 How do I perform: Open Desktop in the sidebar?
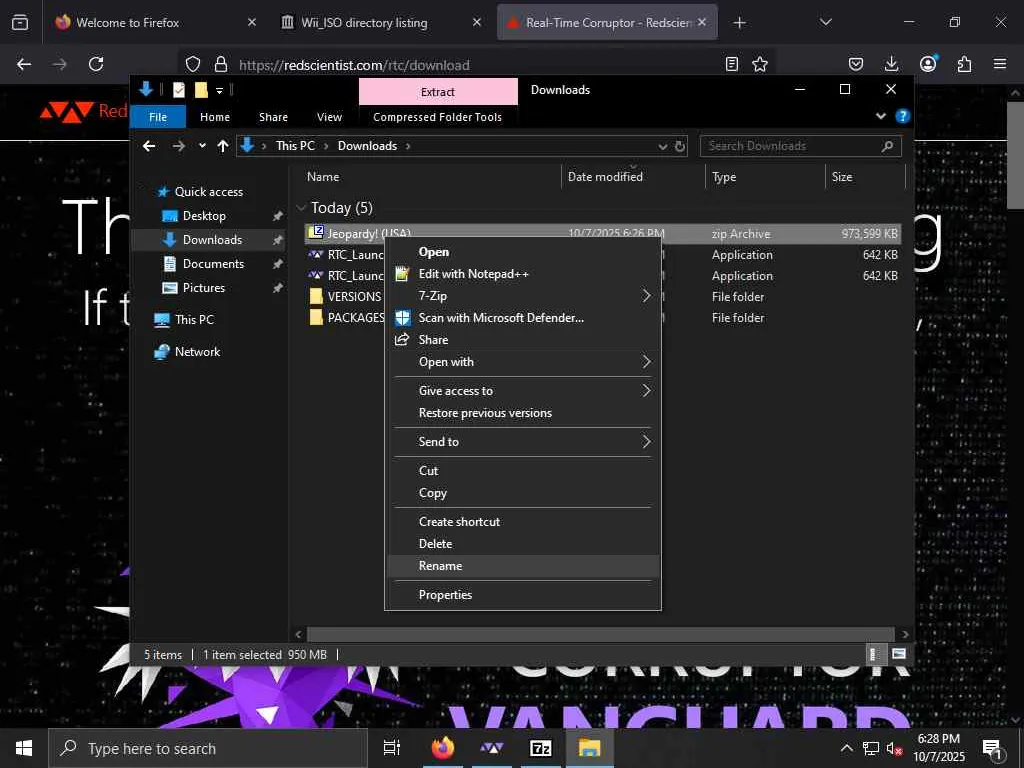tap(204, 216)
